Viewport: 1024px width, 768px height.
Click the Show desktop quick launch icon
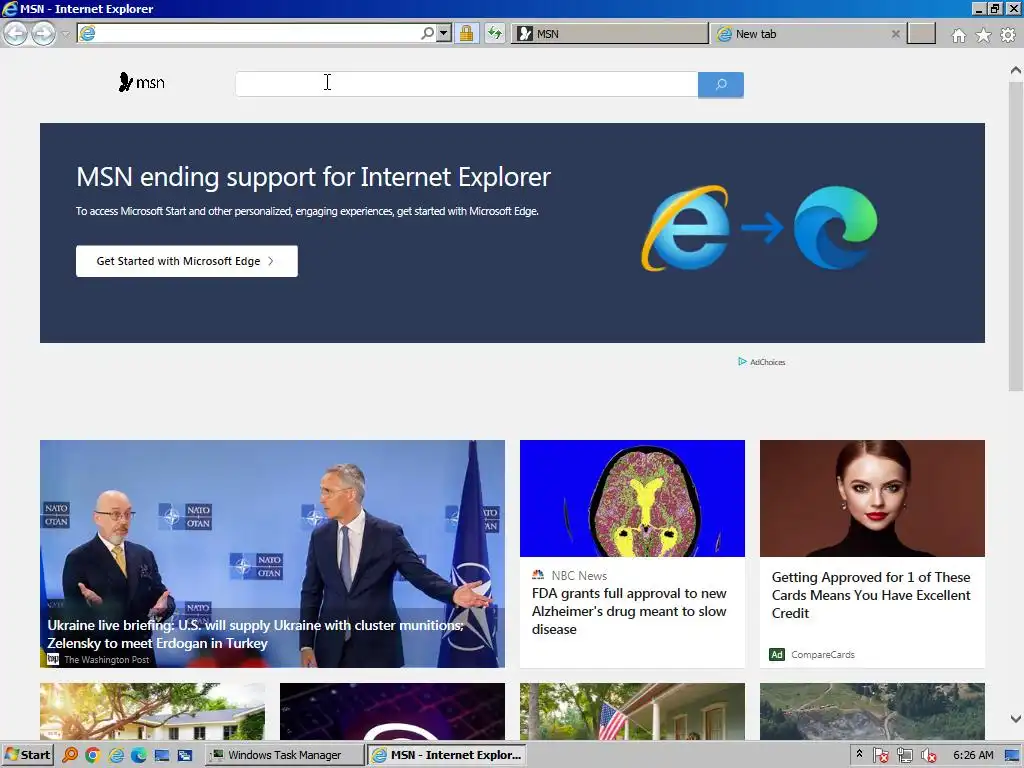[x=161, y=755]
